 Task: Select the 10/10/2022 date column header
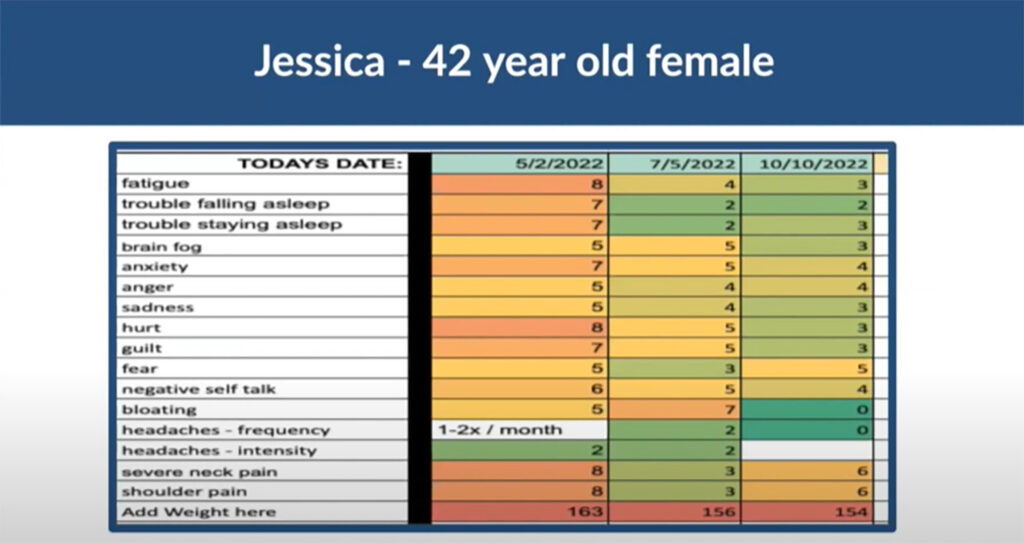coord(807,163)
